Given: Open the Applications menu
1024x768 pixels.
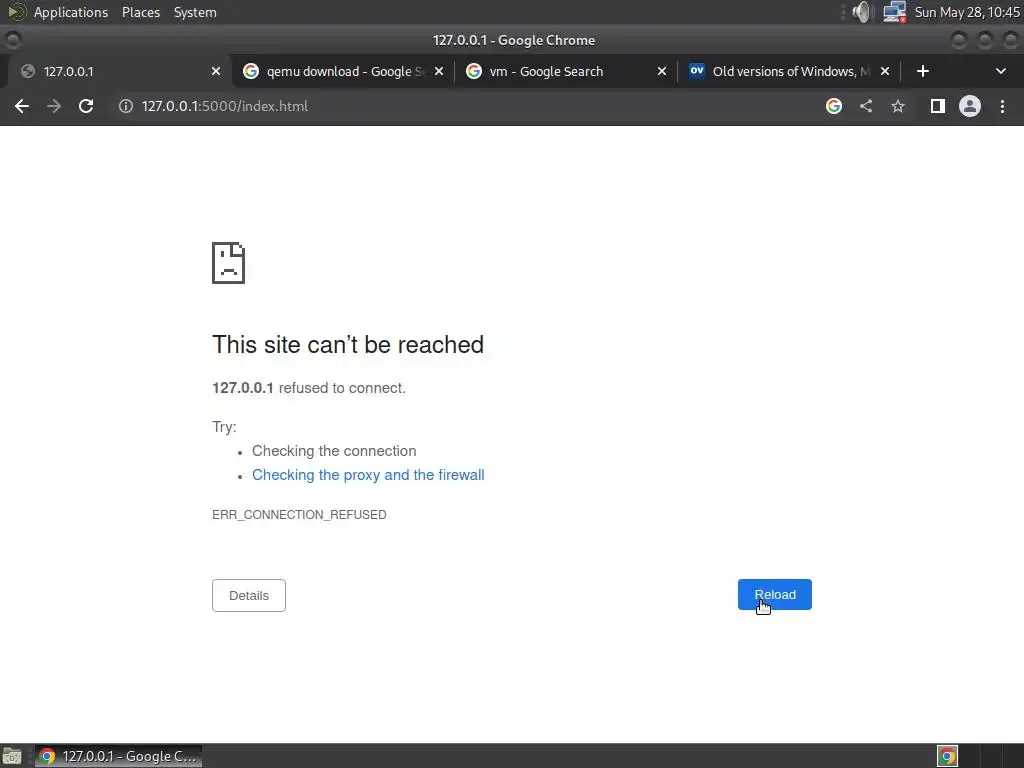Looking at the screenshot, I should 71,12.
